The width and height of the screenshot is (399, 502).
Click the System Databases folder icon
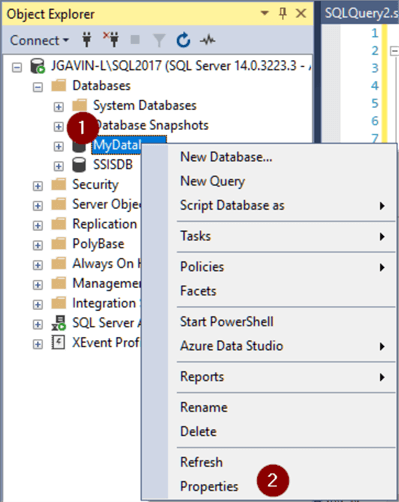coord(80,105)
